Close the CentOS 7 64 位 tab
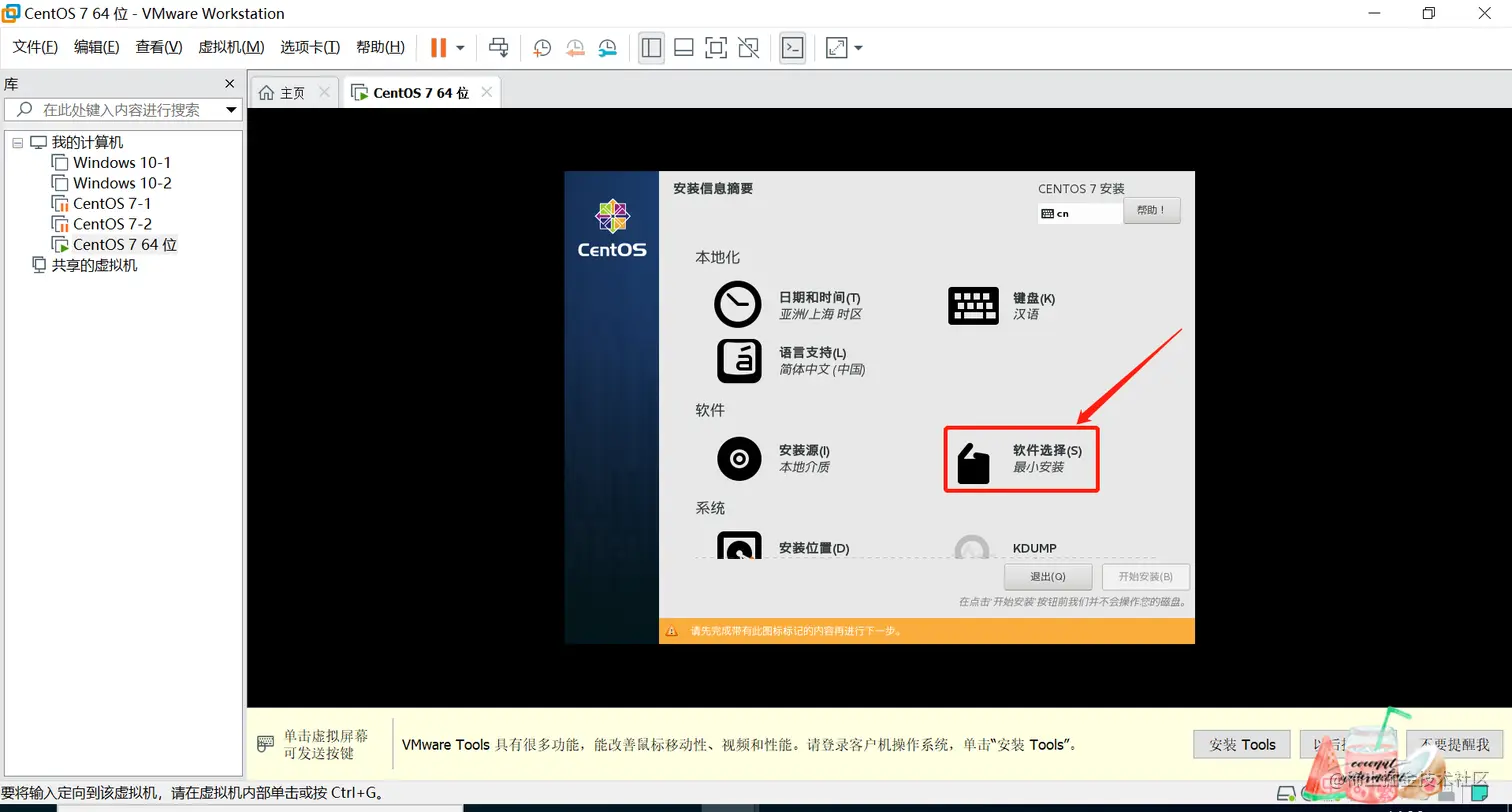 pos(487,92)
